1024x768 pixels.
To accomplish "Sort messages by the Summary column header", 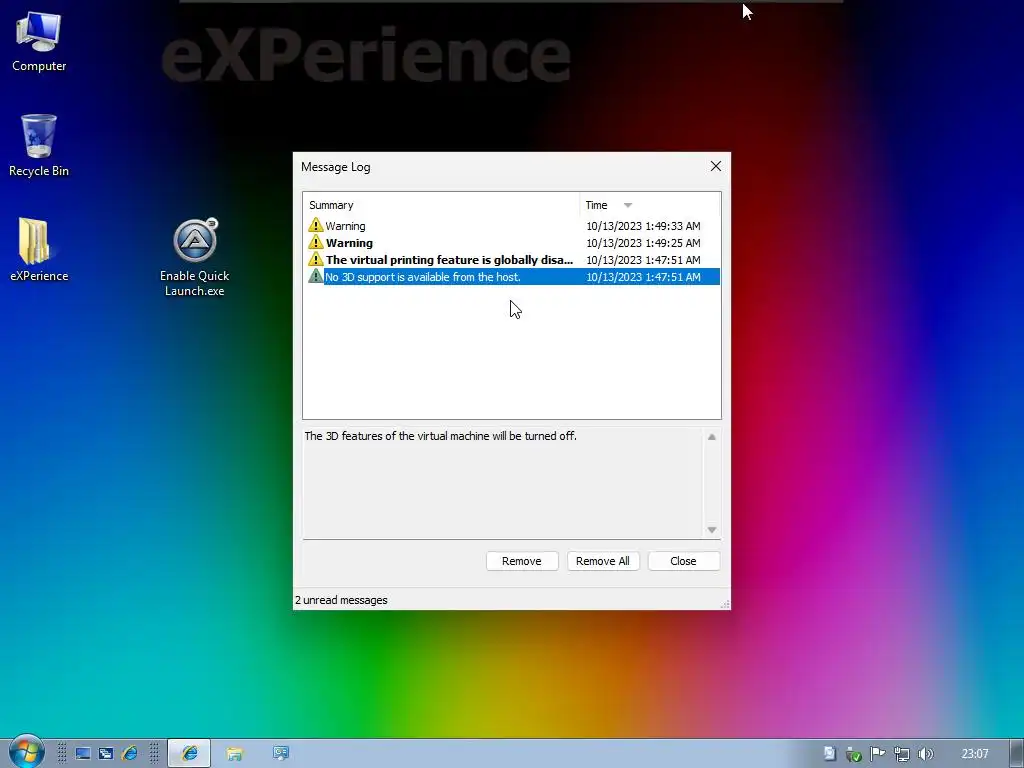I will 441,205.
